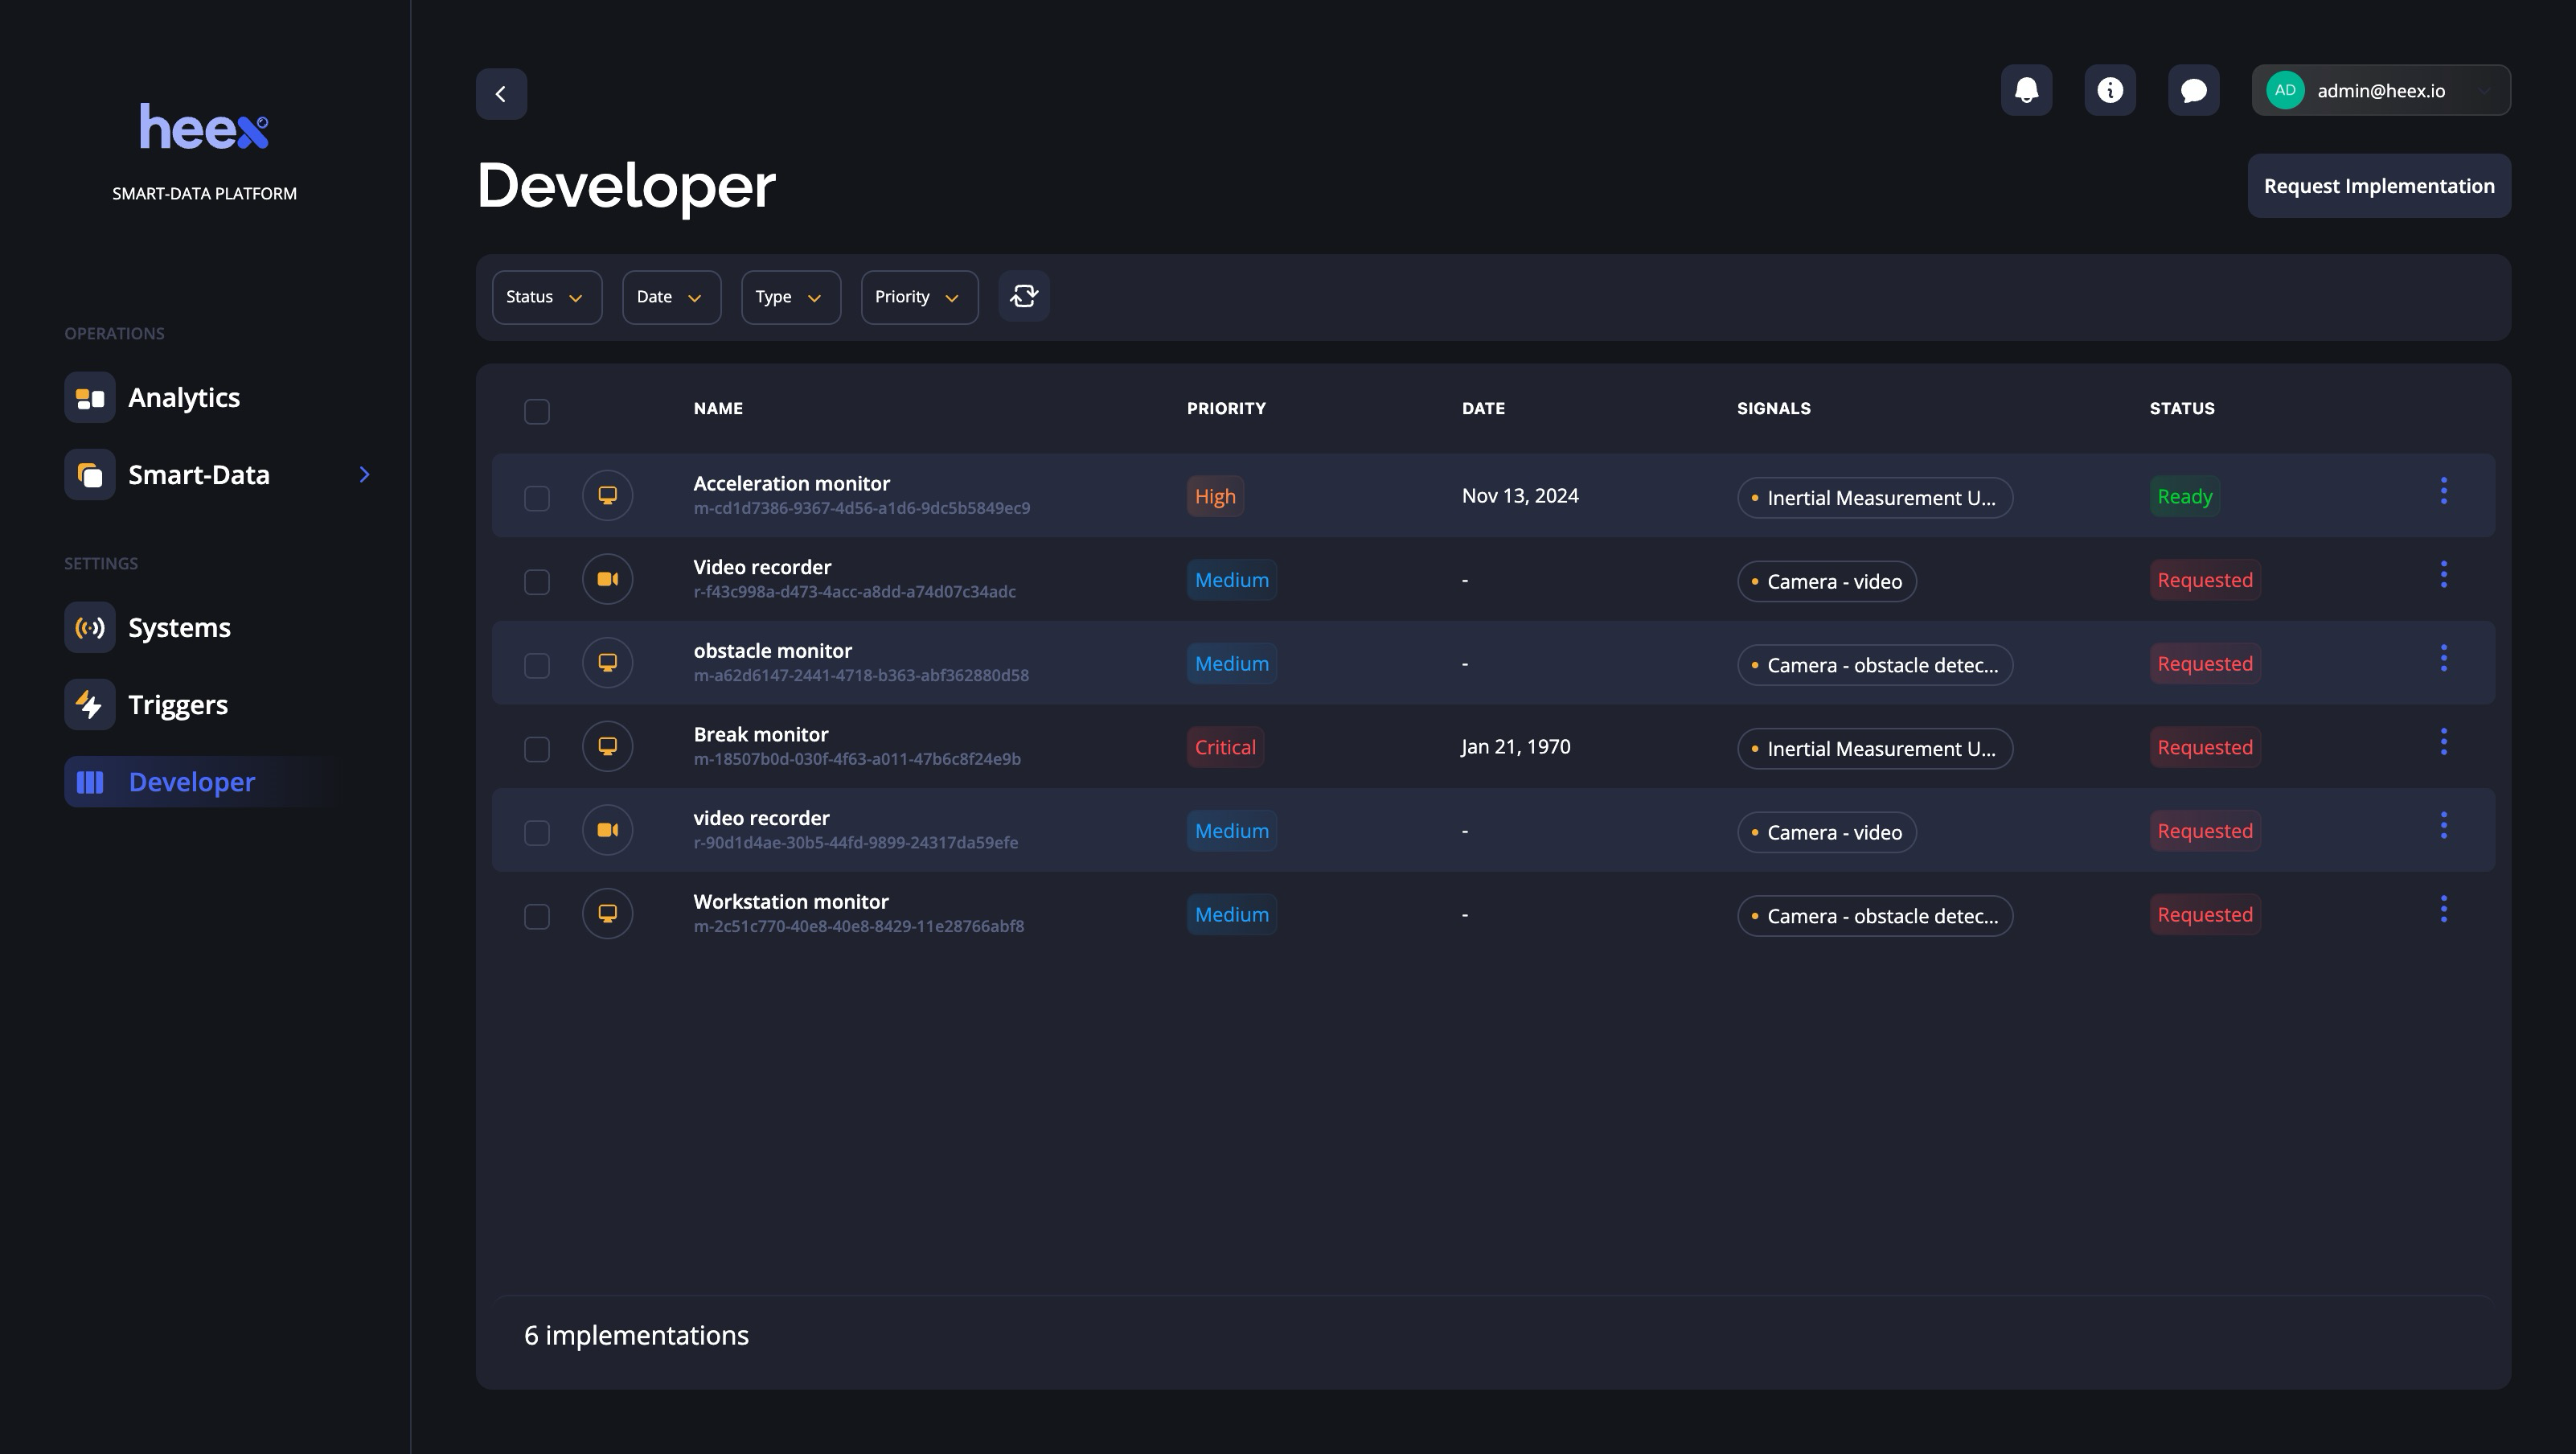This screenshot has width=2576, height=1454.
Task: Open the notifications bell
Action: tap(2026, 91)
